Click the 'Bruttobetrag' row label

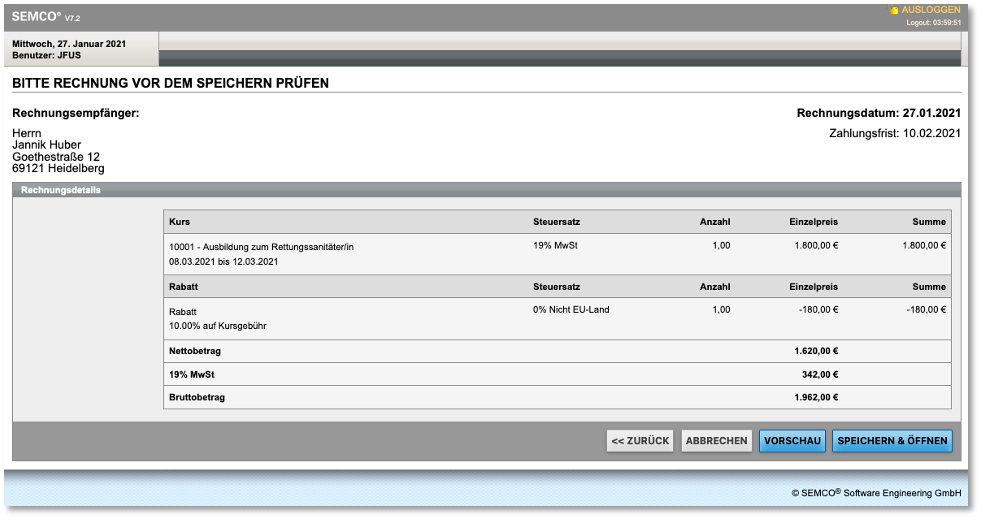coord(197,397)
